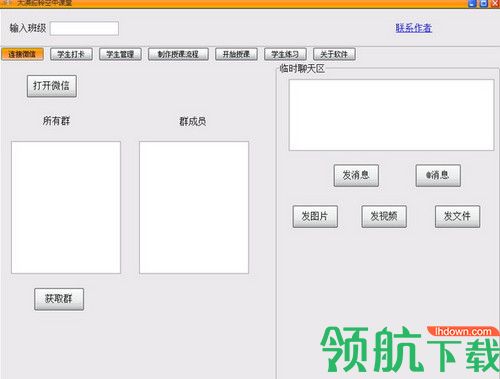Select the 制作授课流程 tab

point(178,54)
